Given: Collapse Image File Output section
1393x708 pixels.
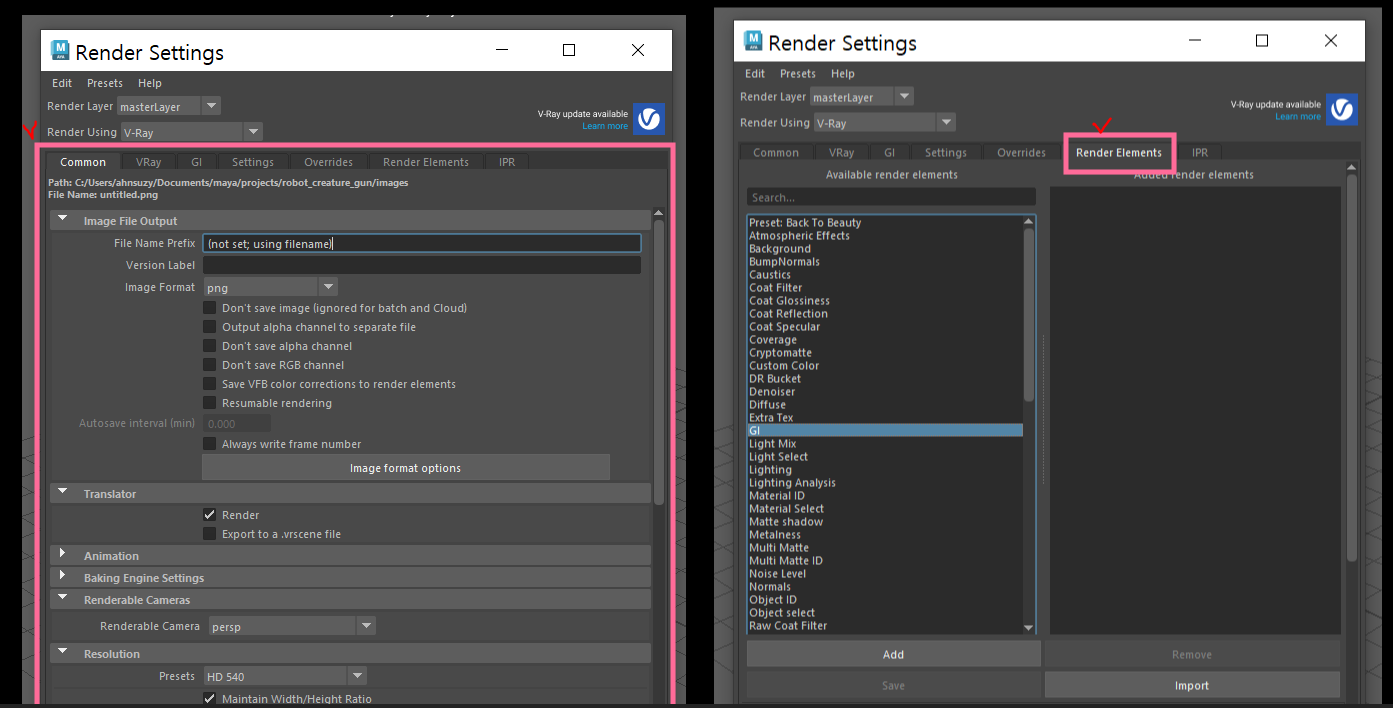Looking at the screenshot, I should 63,220.
